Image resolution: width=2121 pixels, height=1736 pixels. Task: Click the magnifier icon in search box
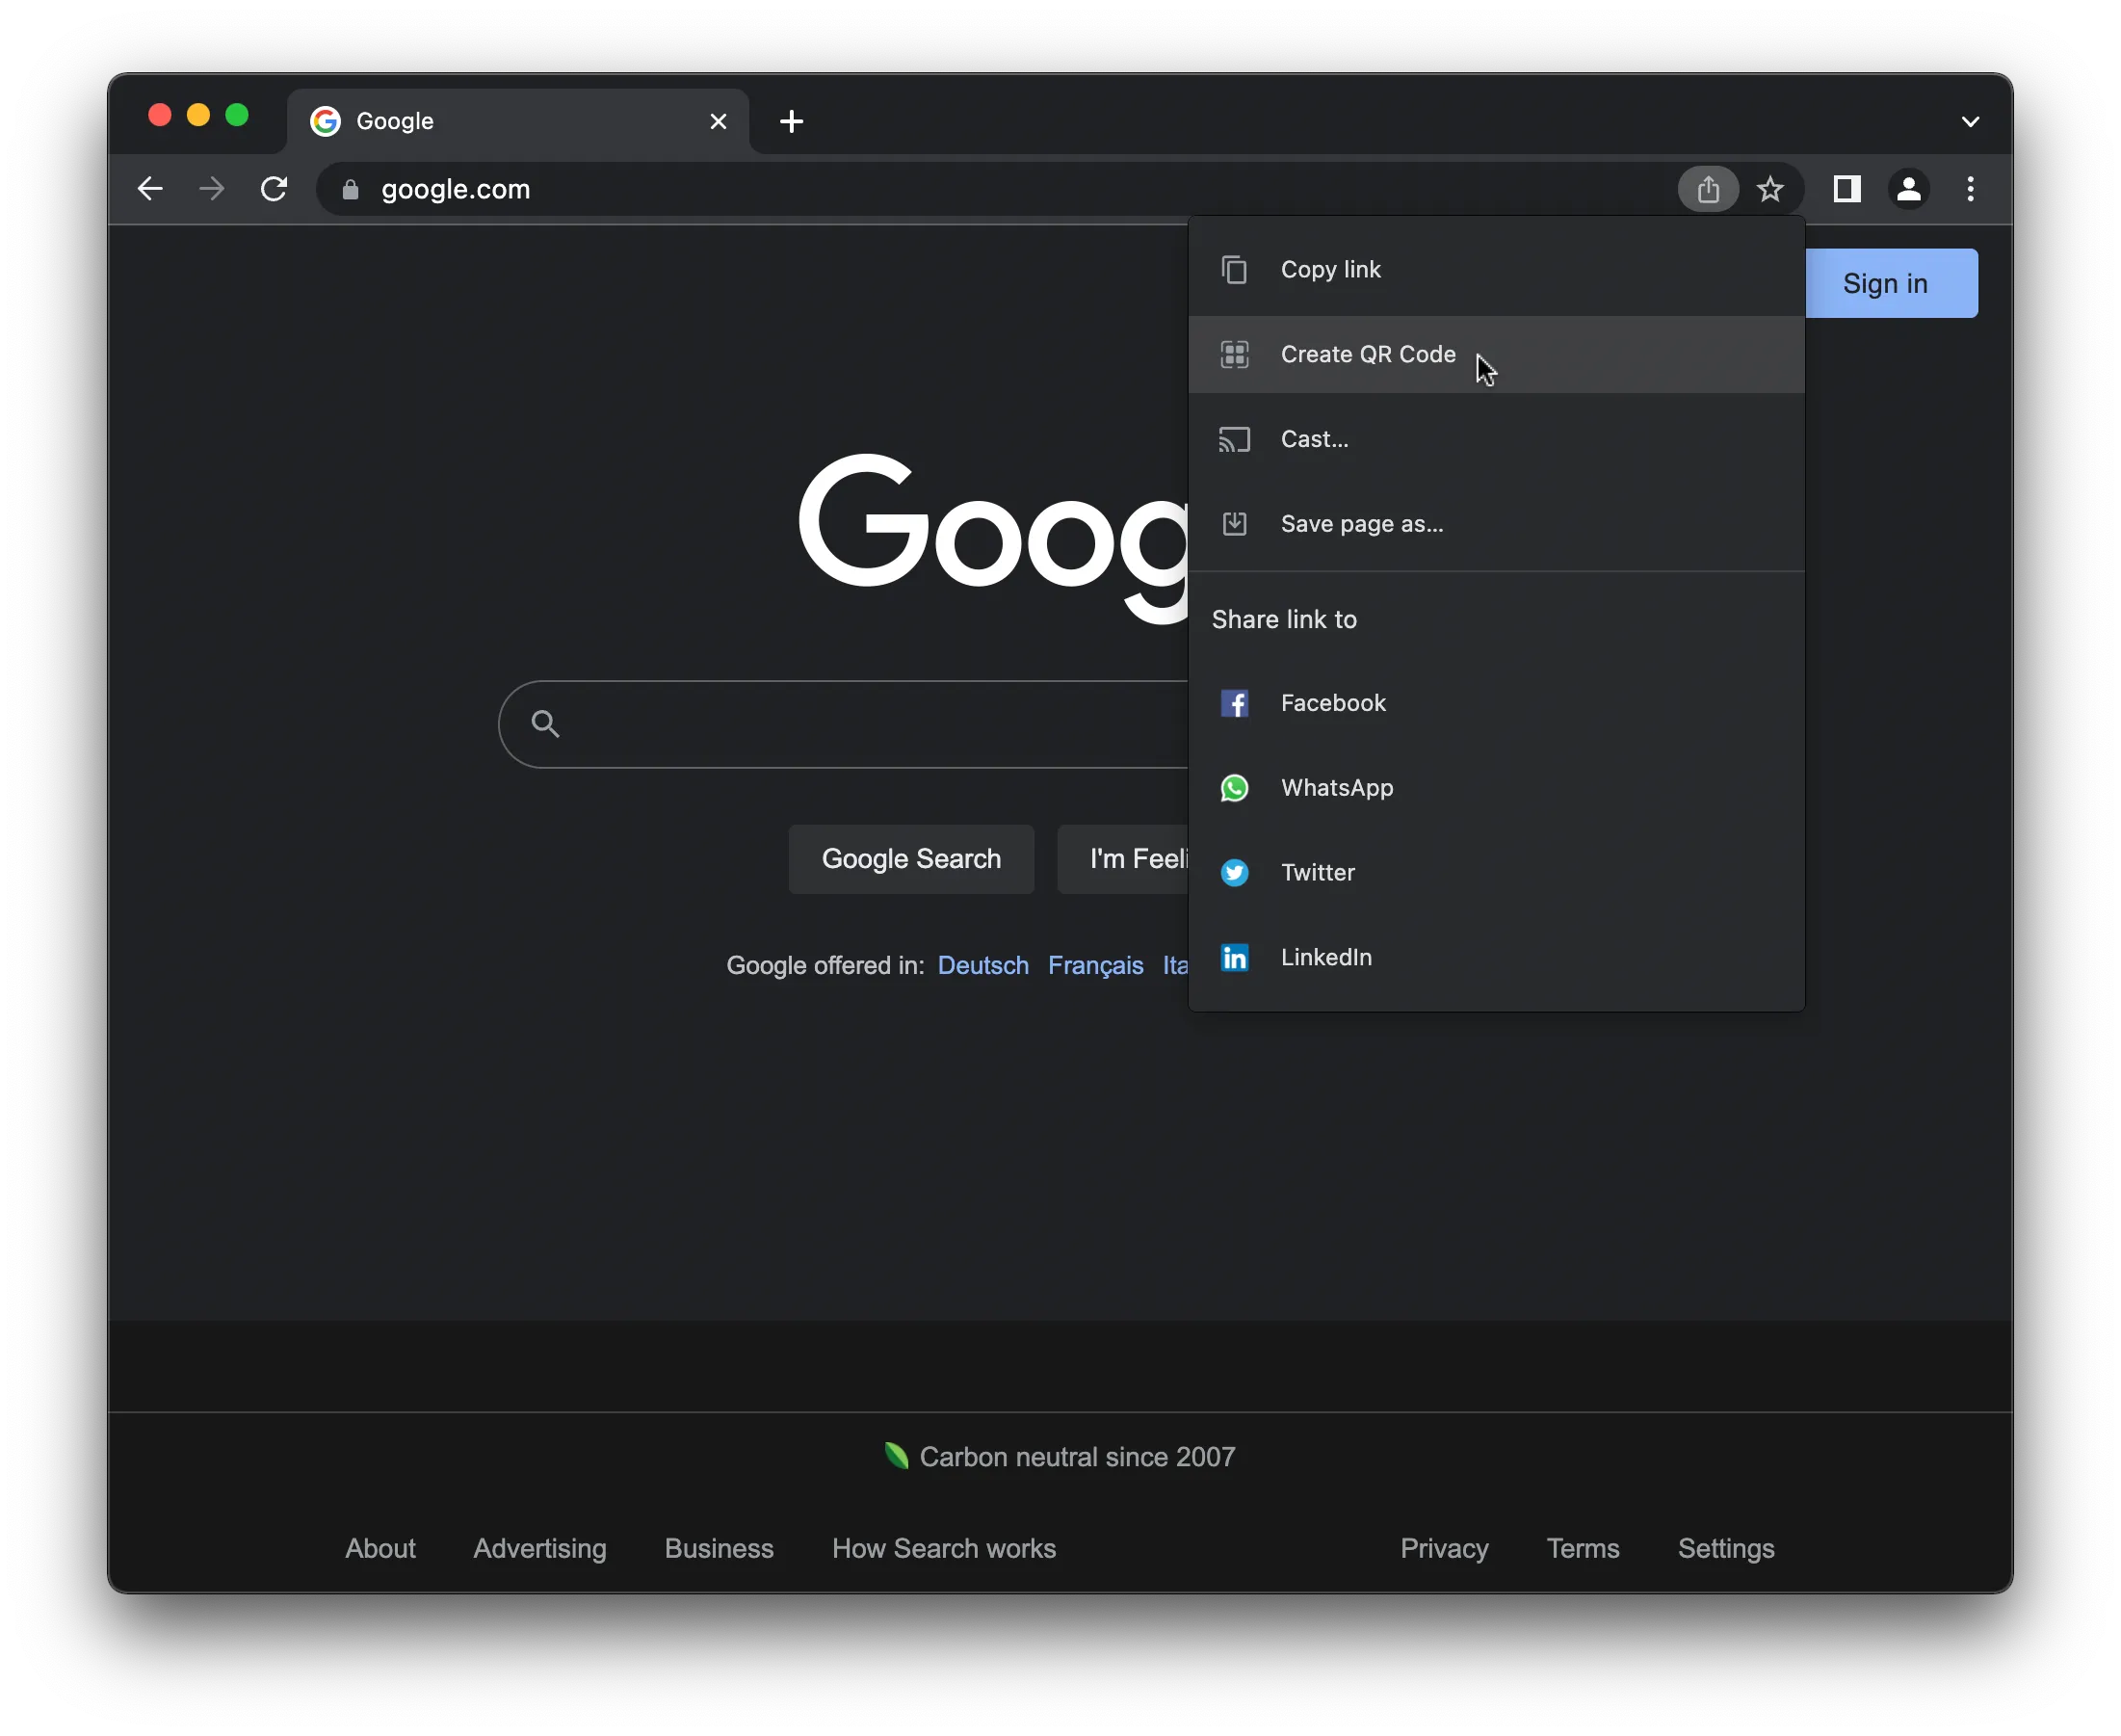(x=545, y=724)
